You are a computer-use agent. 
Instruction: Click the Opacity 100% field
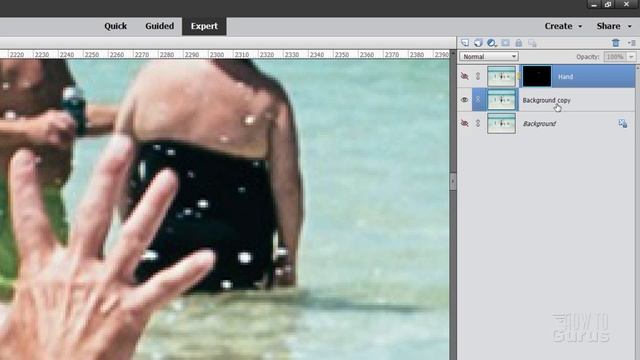(x=615, y=57)
